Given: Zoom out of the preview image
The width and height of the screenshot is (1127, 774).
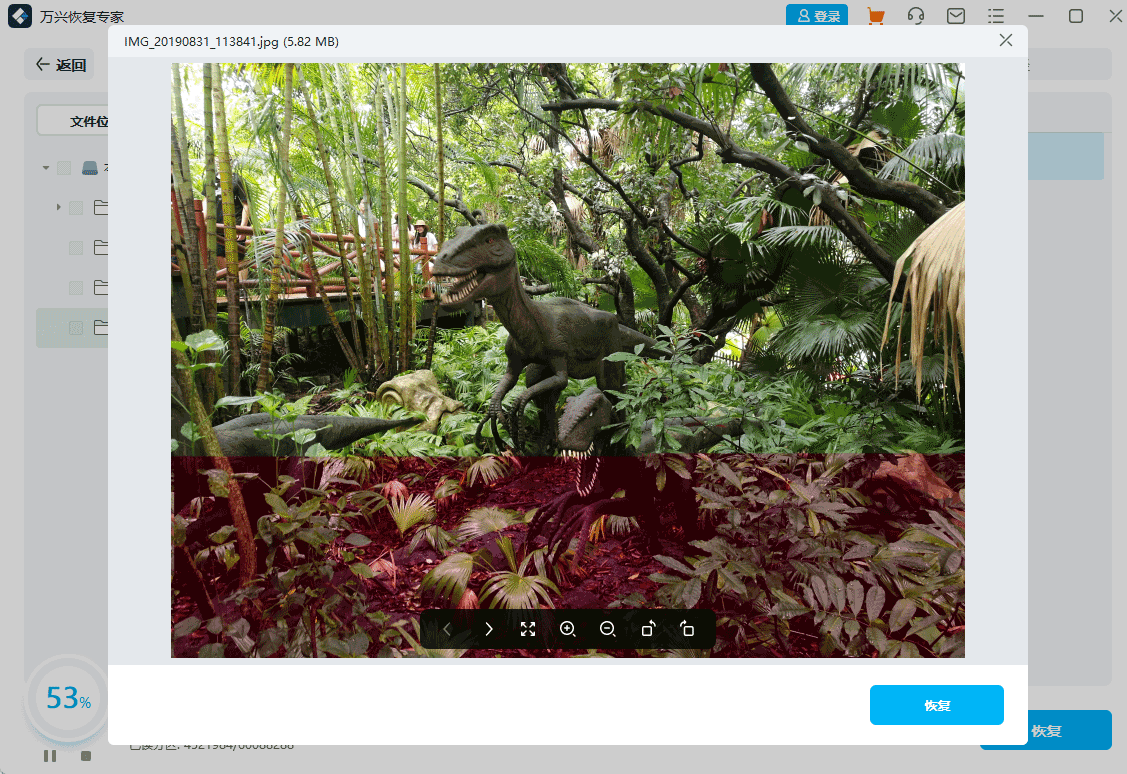Looking at the screenshot, I should [x=608, y=629].
